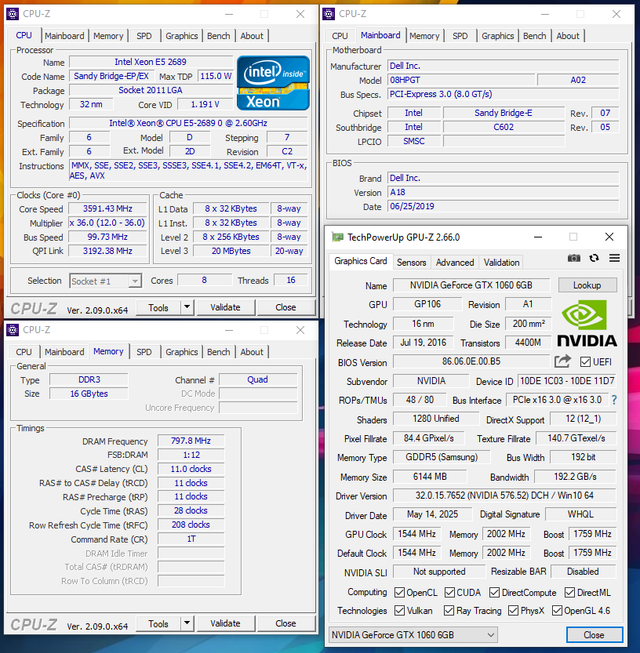
Task: Open Bench tab in Mainboard CPU-Z window
Action: (534, 36)
